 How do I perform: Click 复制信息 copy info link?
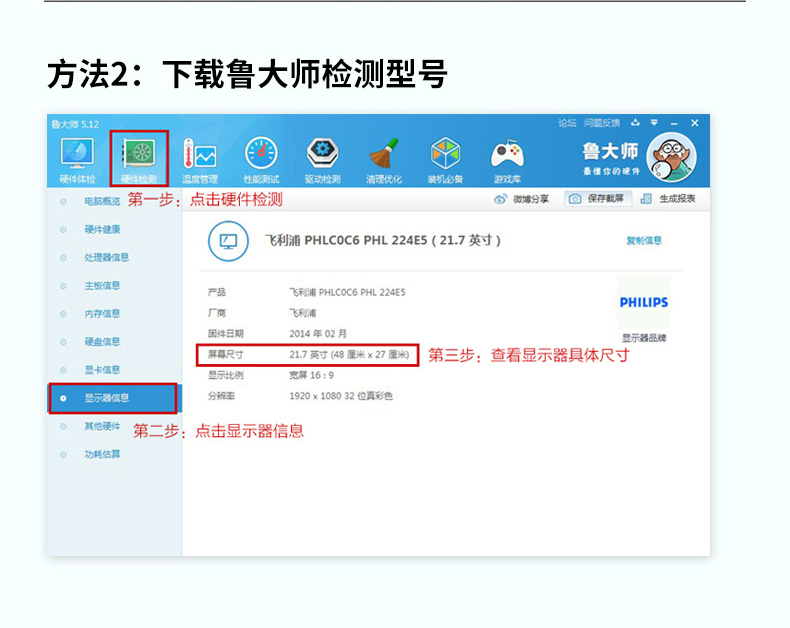[x=644, y=240]
